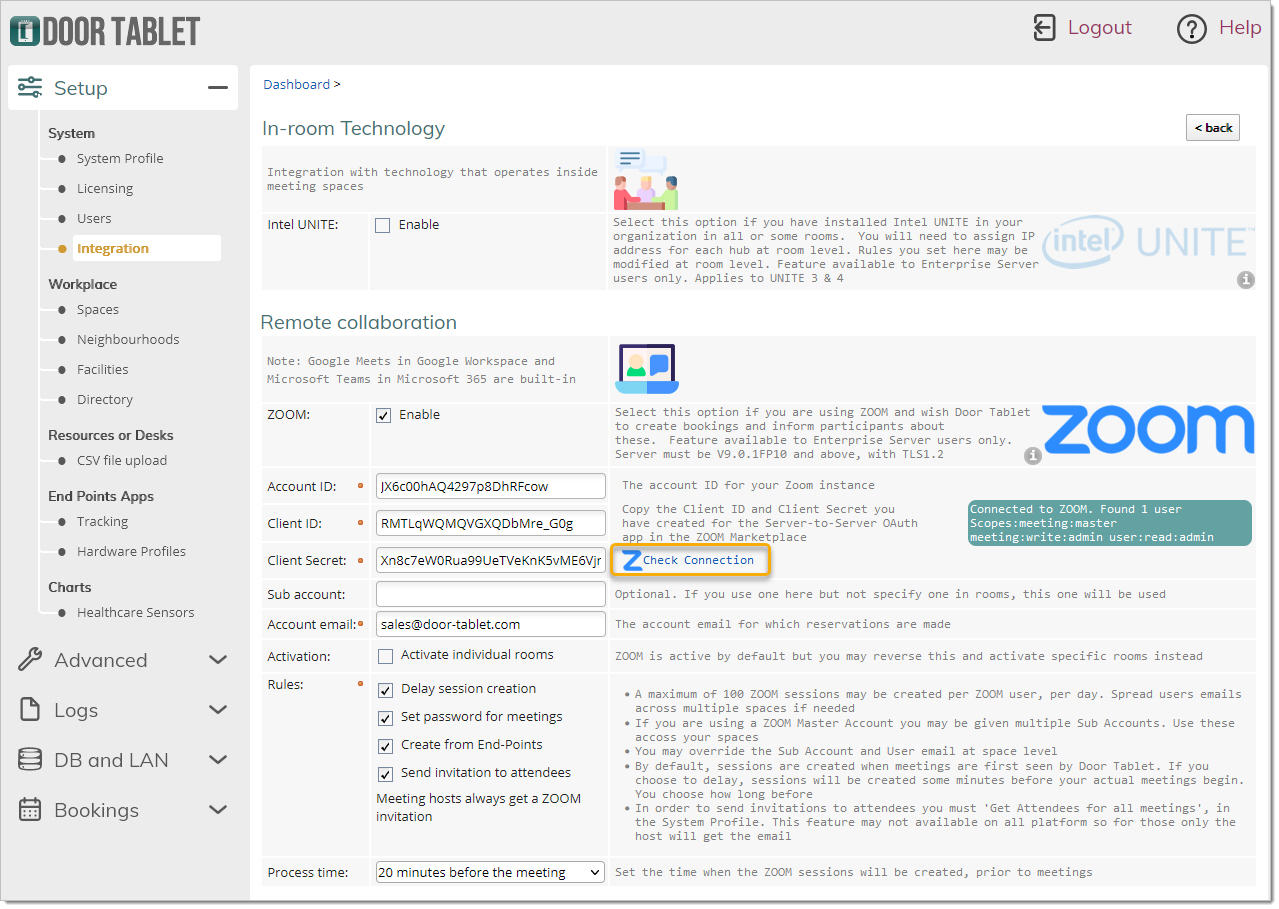Click the Help link text
1279x909 pixels.
coord(1240,28)
